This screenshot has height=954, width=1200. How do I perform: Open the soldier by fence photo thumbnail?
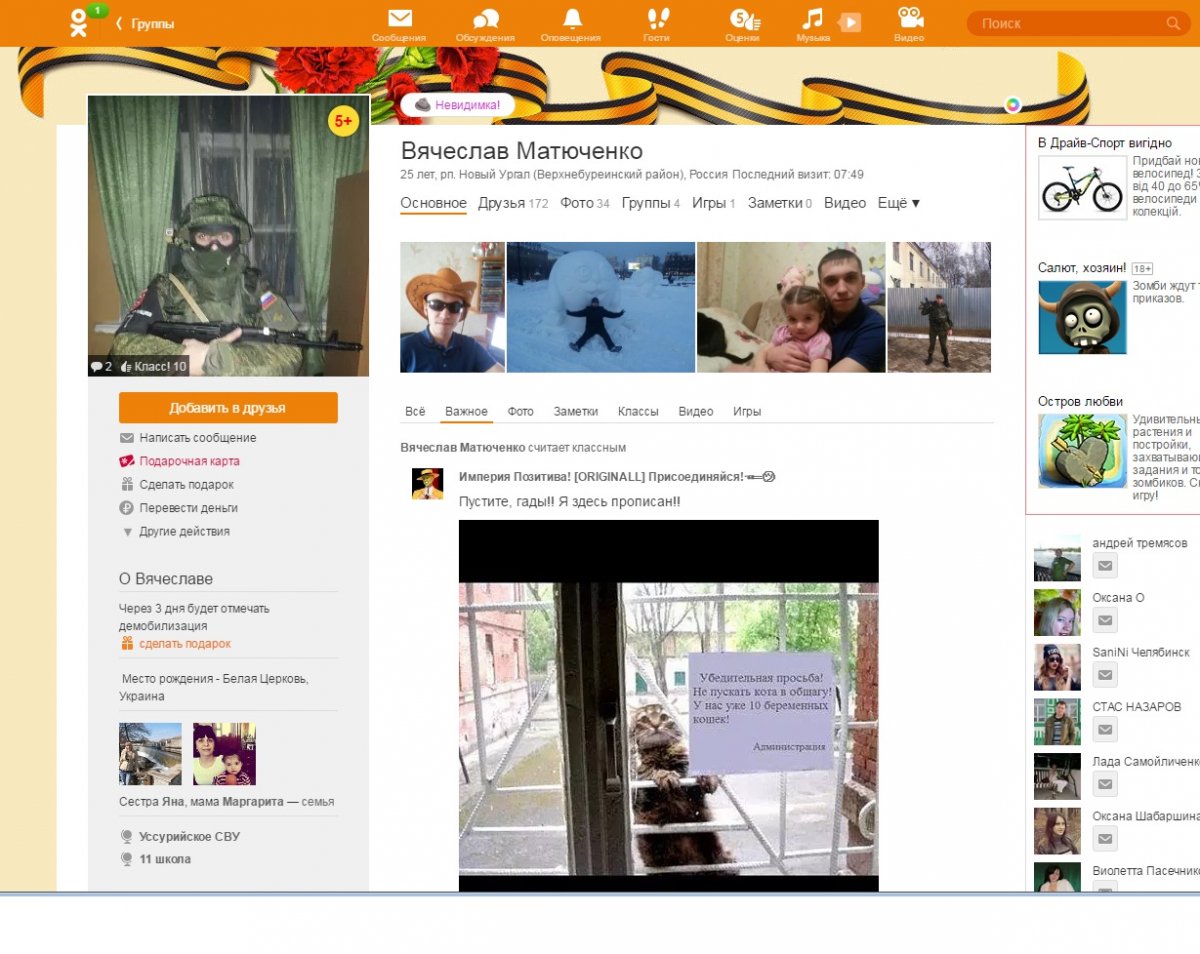pyautogui.click(x=940, y=307)
